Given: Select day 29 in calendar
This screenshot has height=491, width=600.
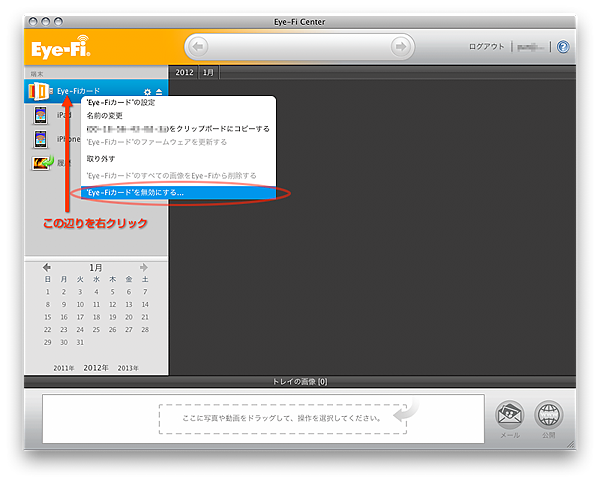Looking at the screenshot, I should 47,343.
